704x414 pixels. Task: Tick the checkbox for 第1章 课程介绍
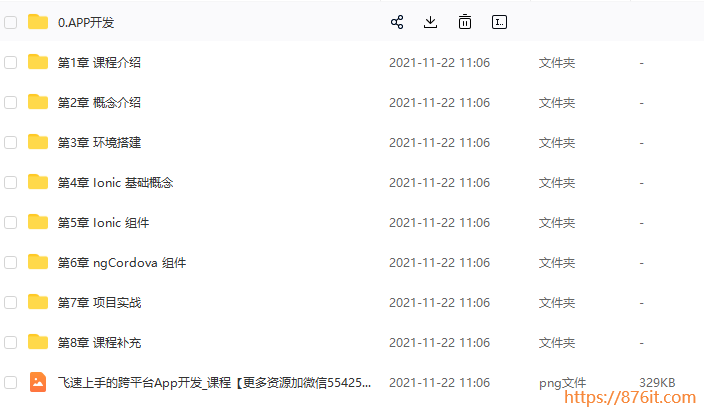coord(11,62)
